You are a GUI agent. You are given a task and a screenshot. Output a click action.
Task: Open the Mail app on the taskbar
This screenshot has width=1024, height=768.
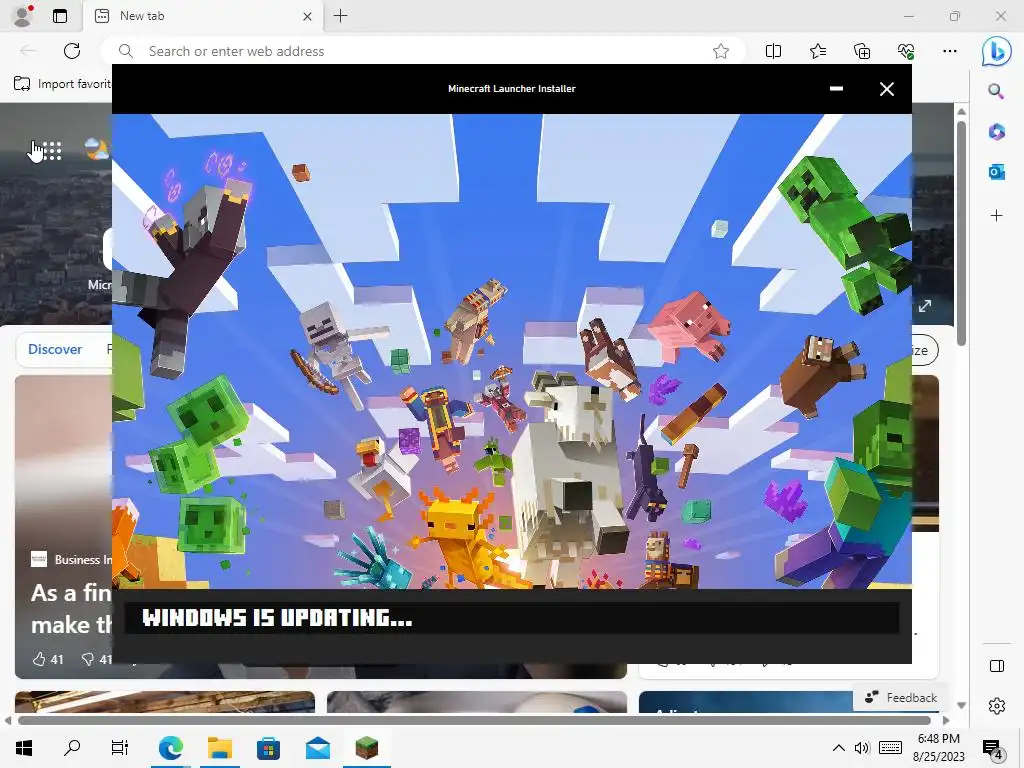[x=318, y=748]
